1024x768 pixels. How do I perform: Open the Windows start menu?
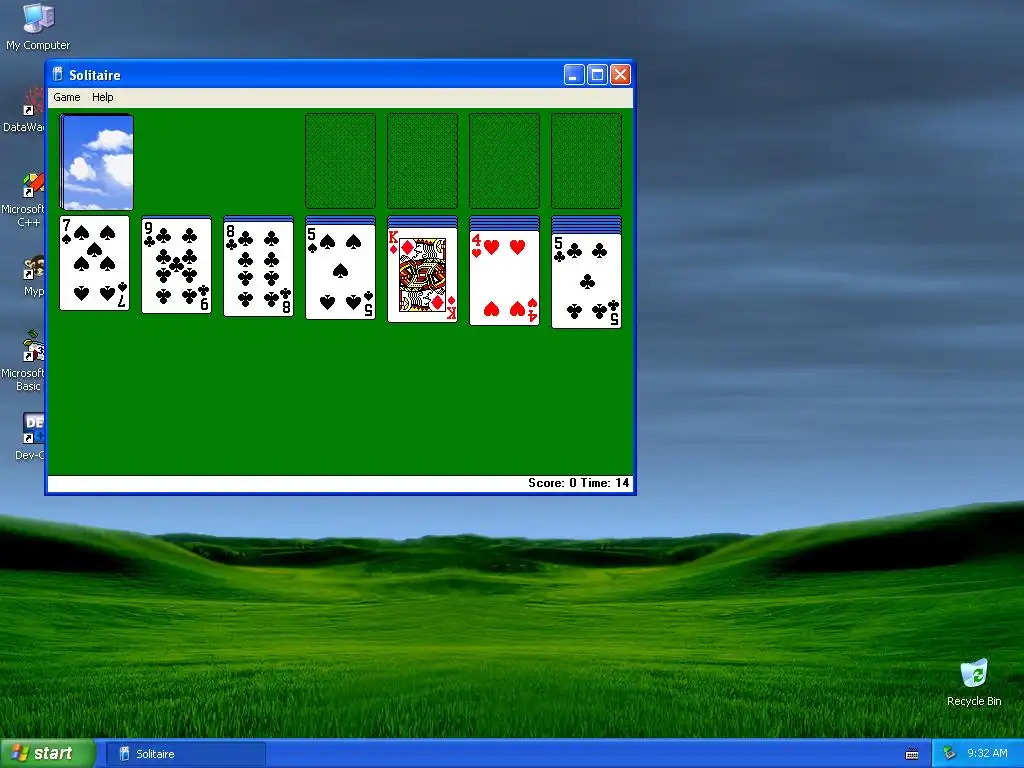coord(48,754)
